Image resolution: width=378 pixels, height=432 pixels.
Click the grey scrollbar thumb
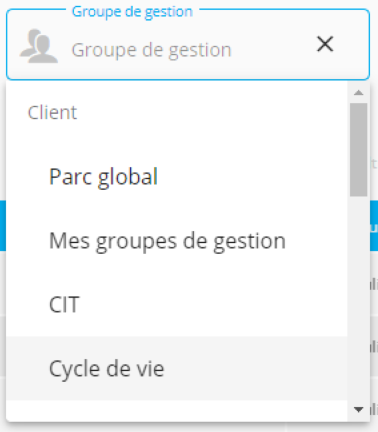(359, 150)
